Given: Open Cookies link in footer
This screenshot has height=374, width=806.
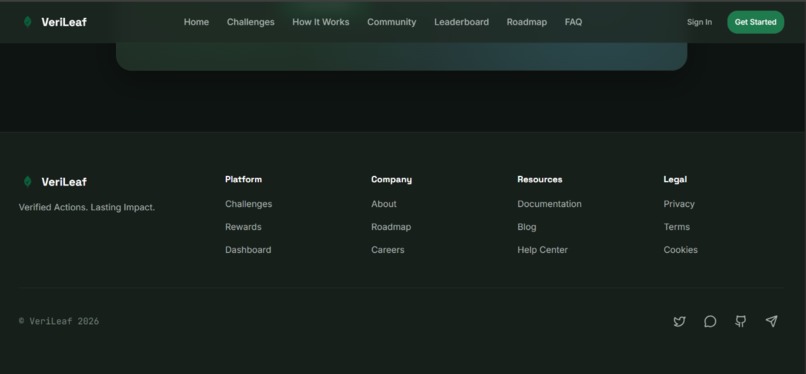Looking at the screenshot, I should pos(681,250).
